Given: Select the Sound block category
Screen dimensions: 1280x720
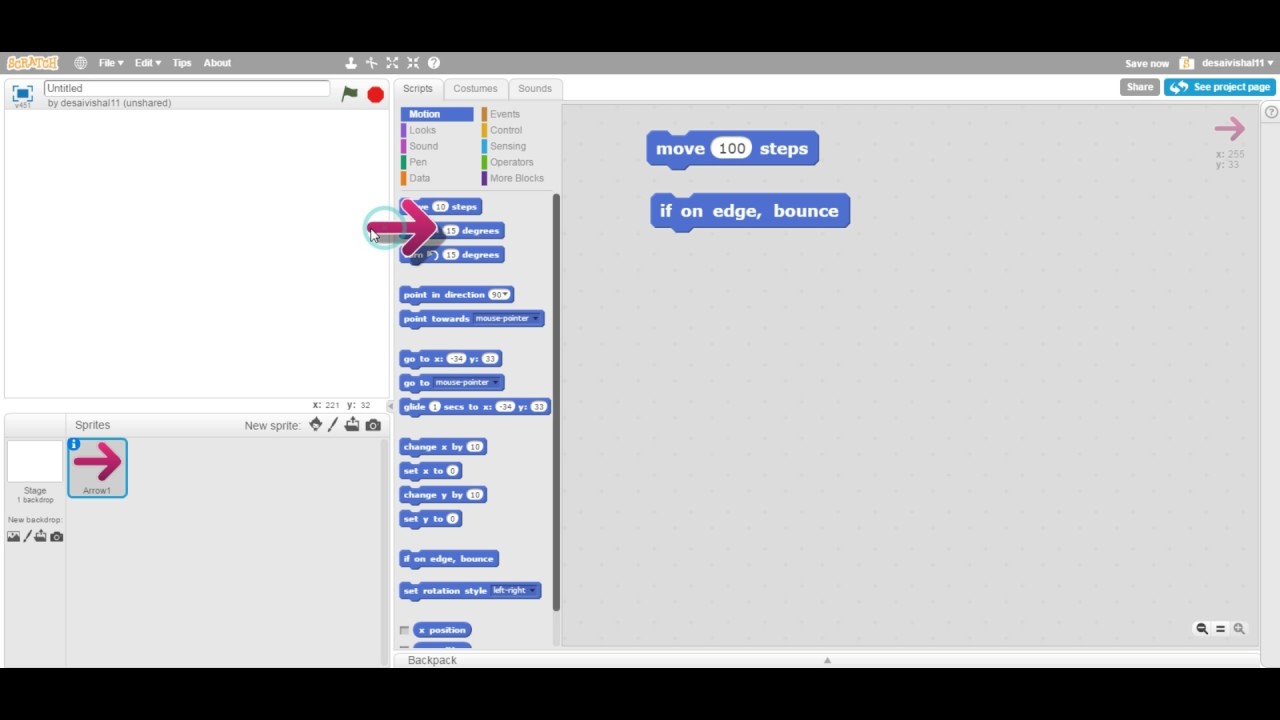Looking at the screenshot, I should 423,146.
